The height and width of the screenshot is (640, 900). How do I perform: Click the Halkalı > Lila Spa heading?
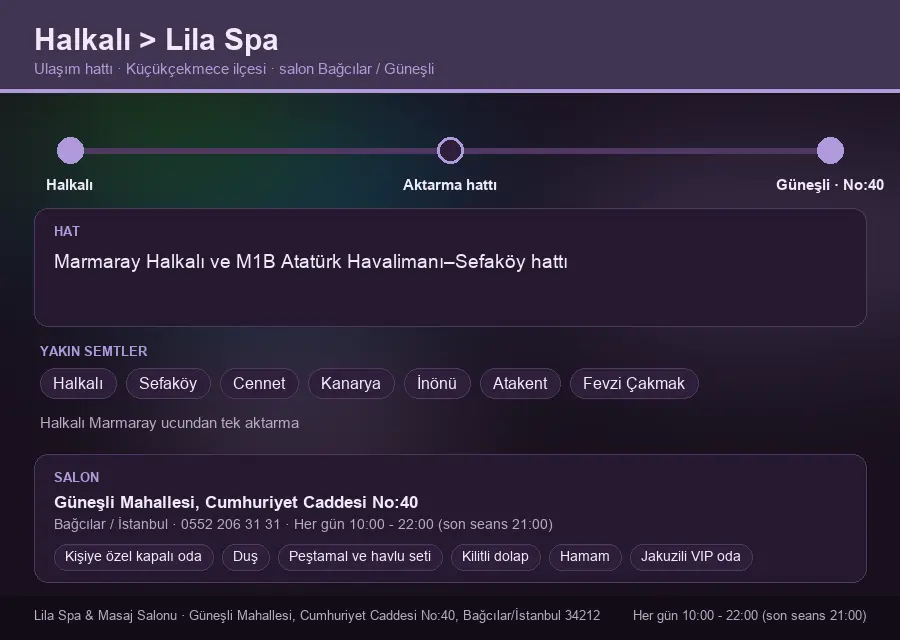[156, 40]
